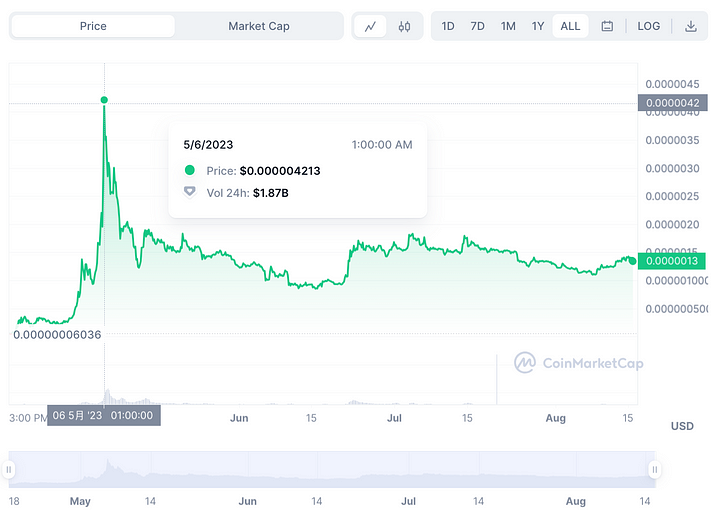Viewport: 720px width, 517px height.
Task: Set time range to 1M
Action: (x=508, y=26)
